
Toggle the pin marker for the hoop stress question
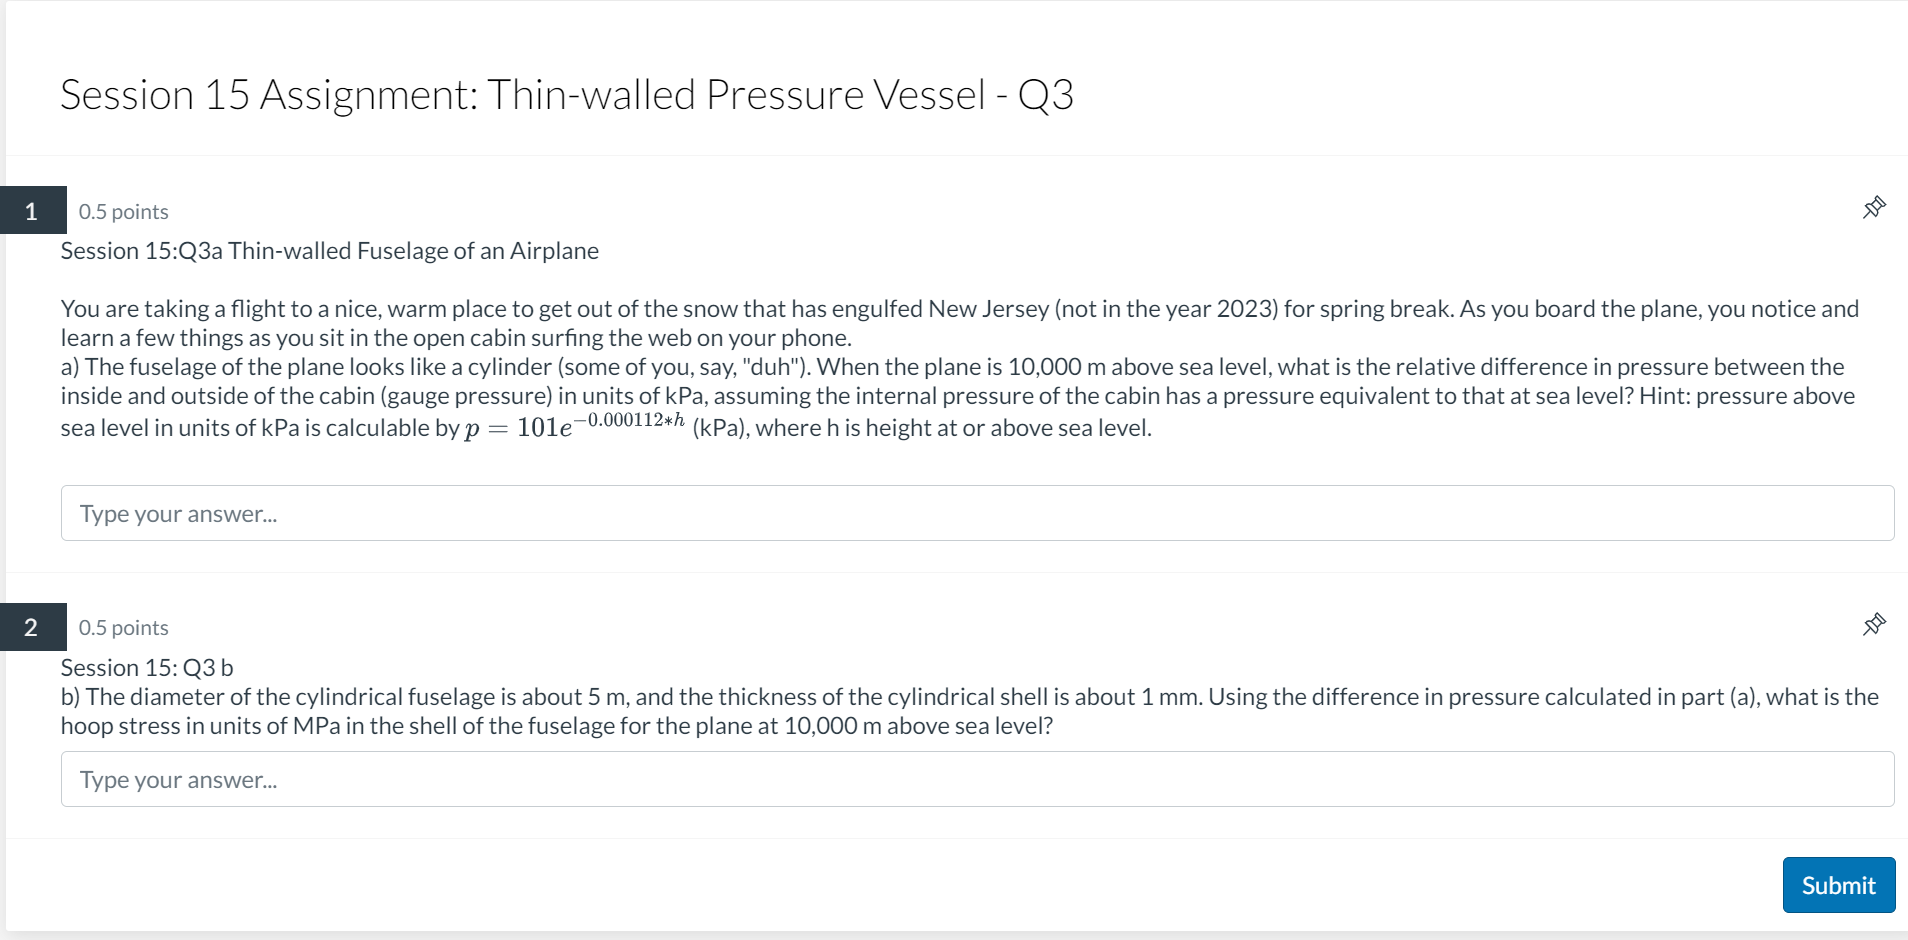pos(1875,624)
